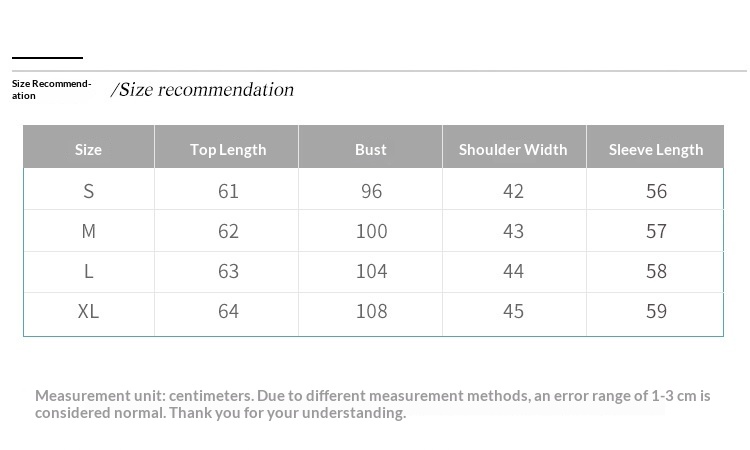Select the XL size row label
This screenshot has height=450, width=750.
coord(88,311)
